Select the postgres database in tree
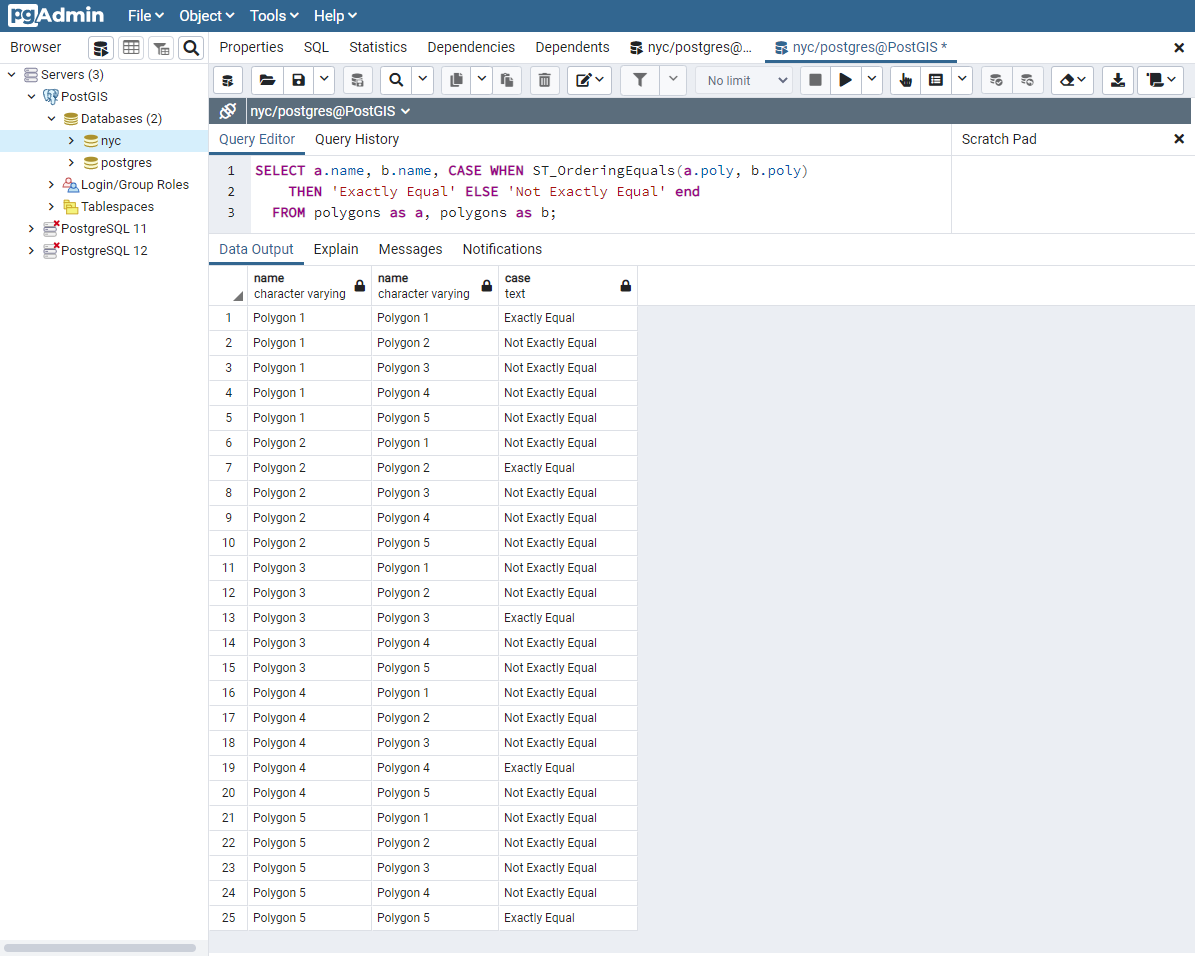Screen dimensions: 1195x956 point(126,163)
